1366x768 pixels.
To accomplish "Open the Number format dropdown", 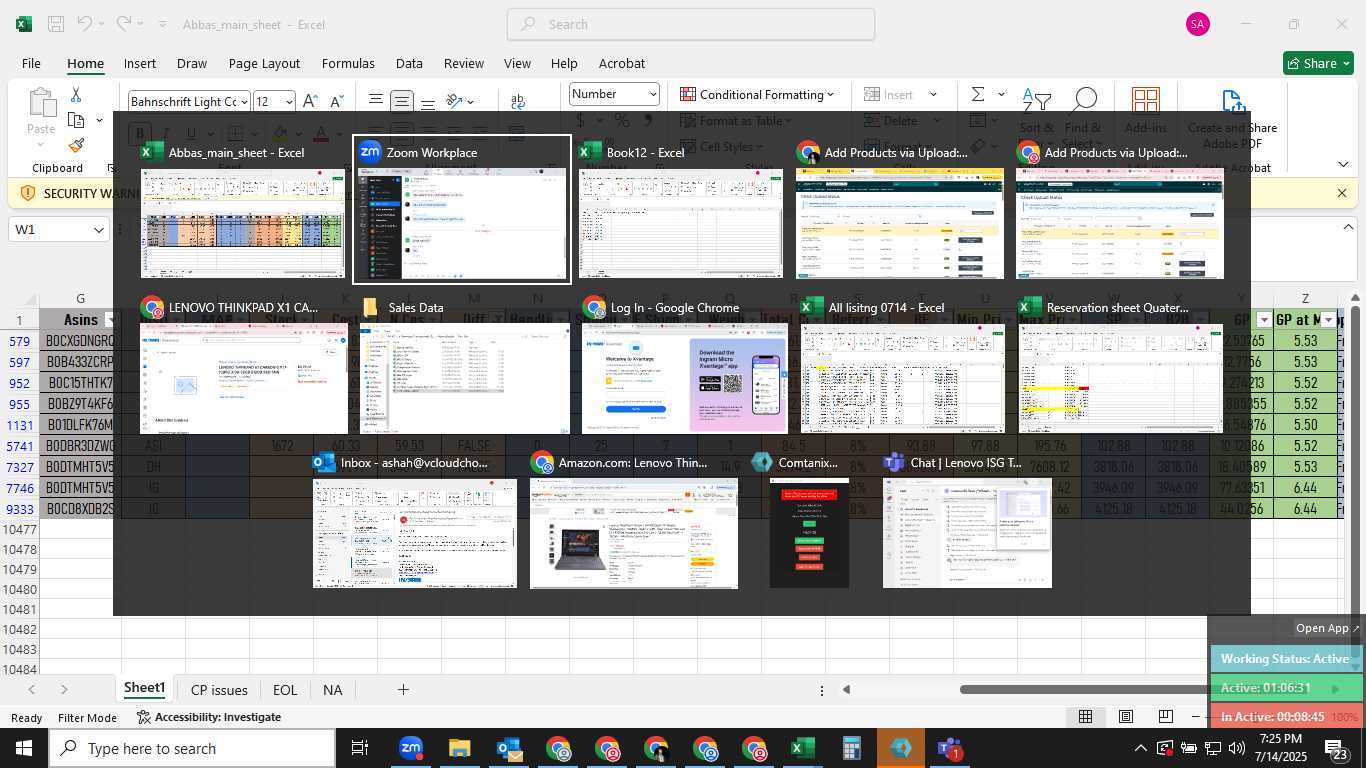I will click(x=653, y=94).
